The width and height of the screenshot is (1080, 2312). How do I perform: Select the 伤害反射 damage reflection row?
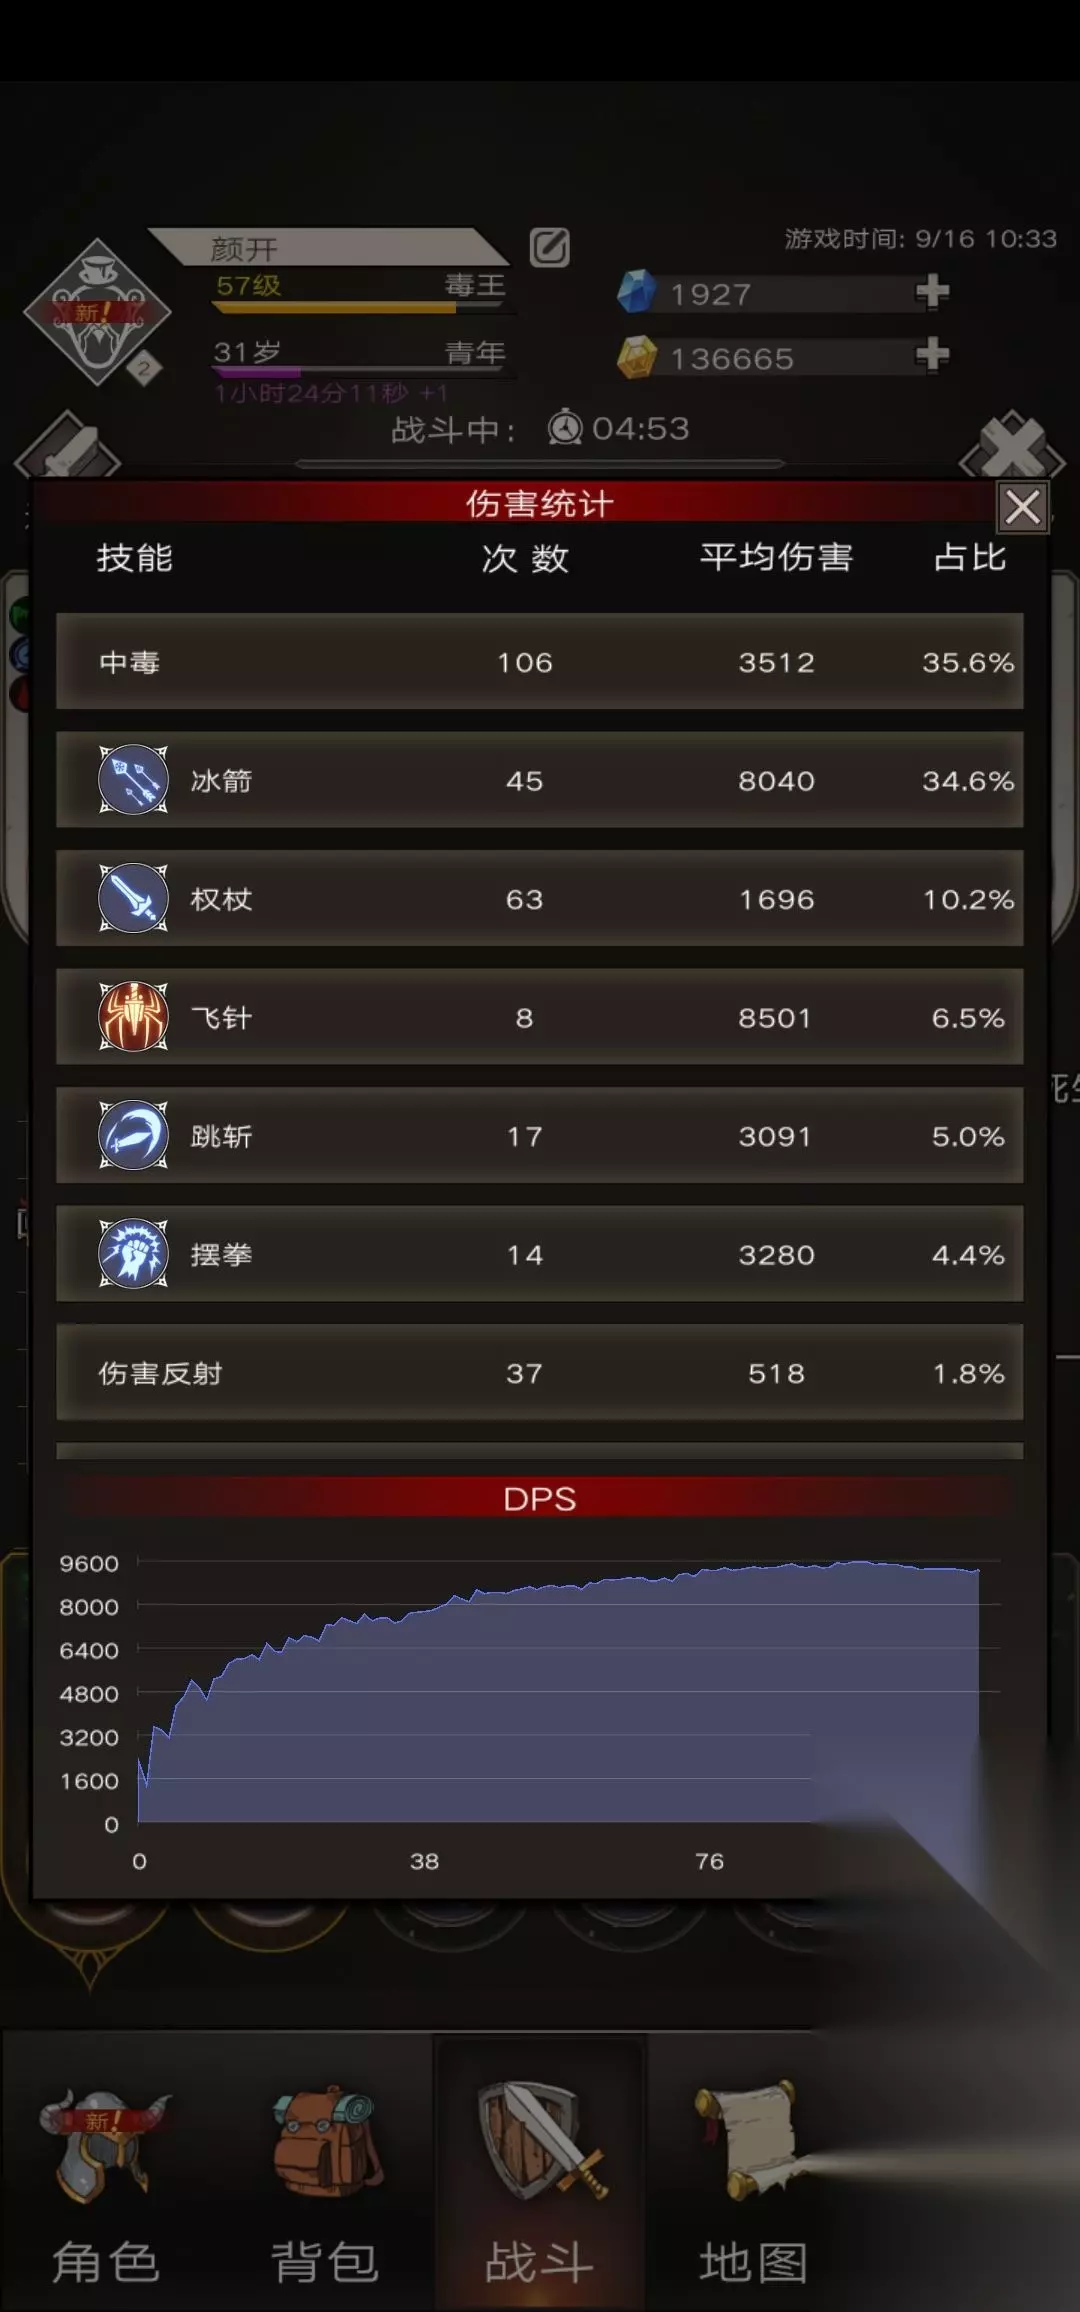[x=540, y=1373]
